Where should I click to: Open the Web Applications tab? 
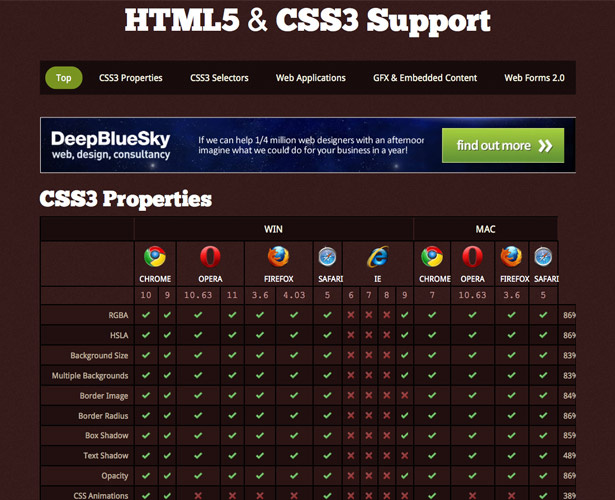point(311,78)
